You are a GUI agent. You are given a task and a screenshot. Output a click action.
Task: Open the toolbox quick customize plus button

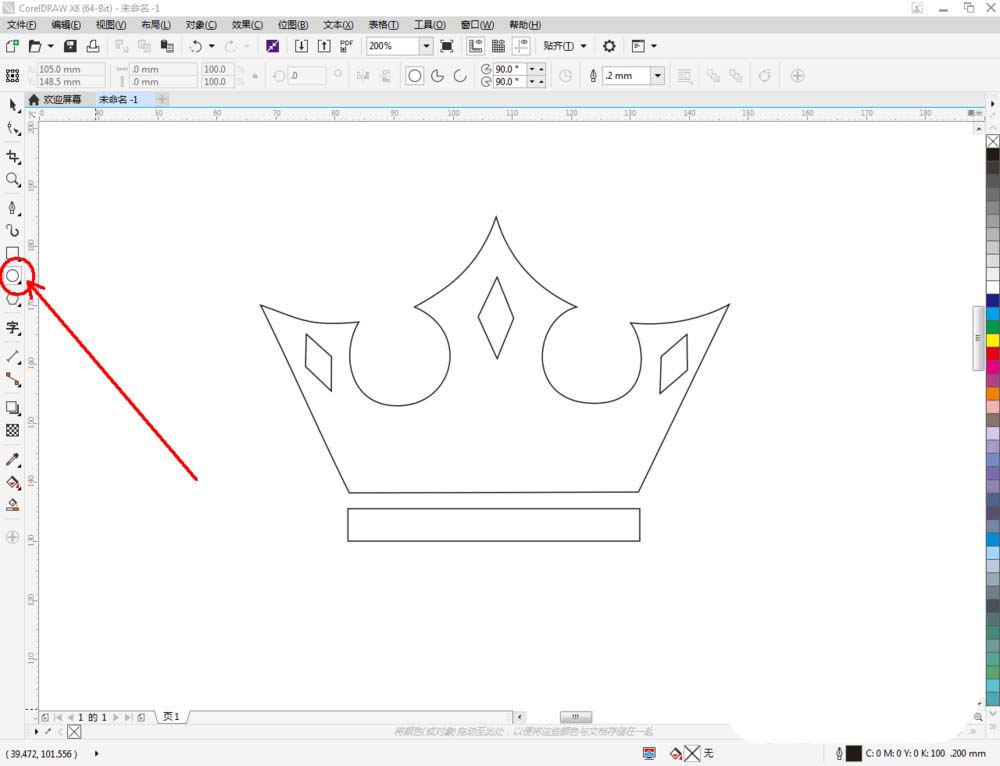point(13,537)
